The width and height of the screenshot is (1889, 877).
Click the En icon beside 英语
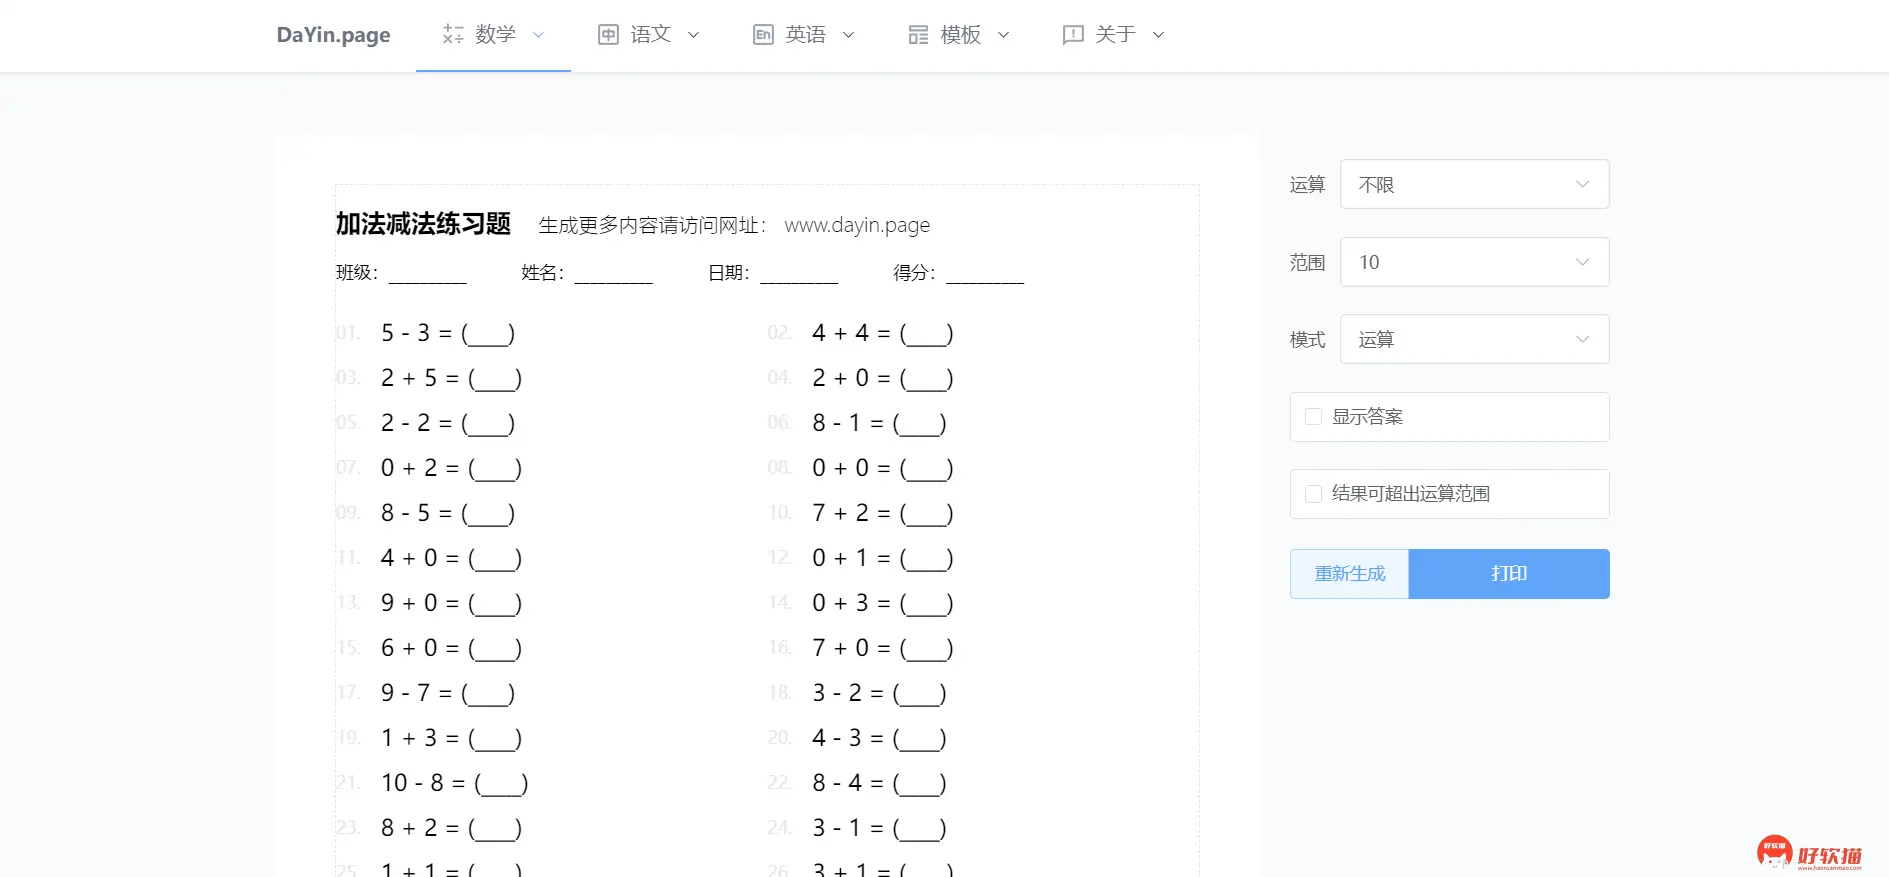[763, 35]
